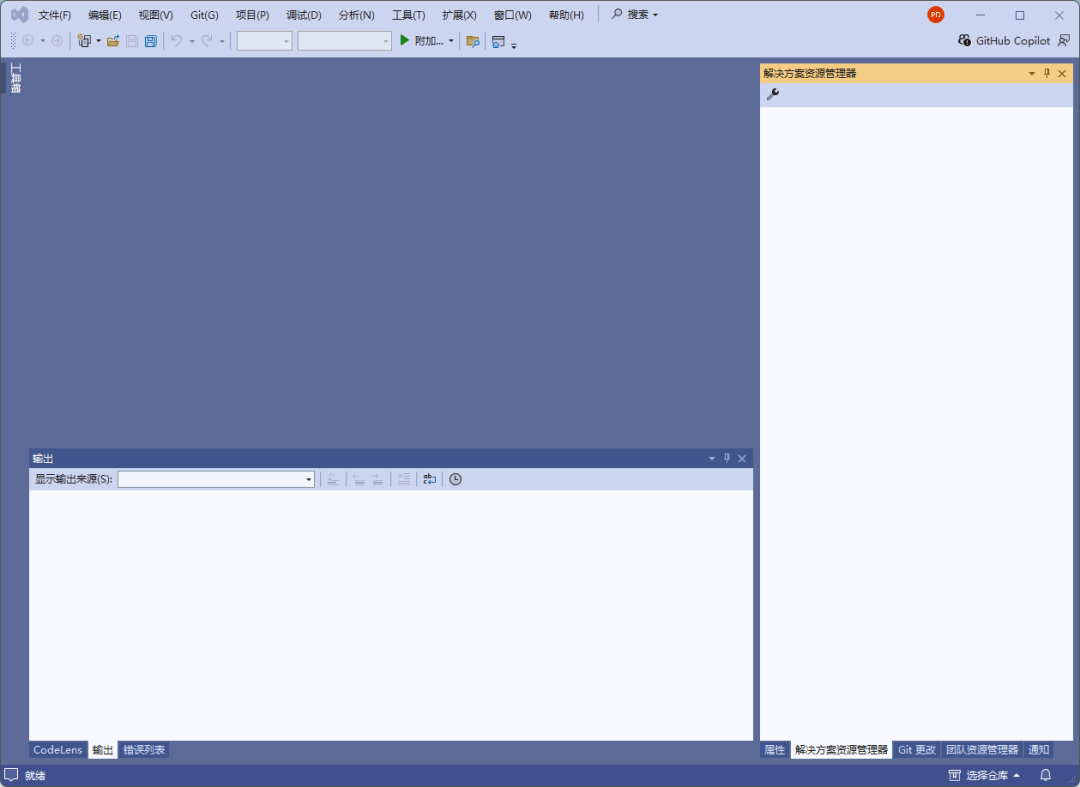Viewport: 1080px width, 787px height.
Task: Open the New Project dropdown arrow
Action: pos(98,41)
